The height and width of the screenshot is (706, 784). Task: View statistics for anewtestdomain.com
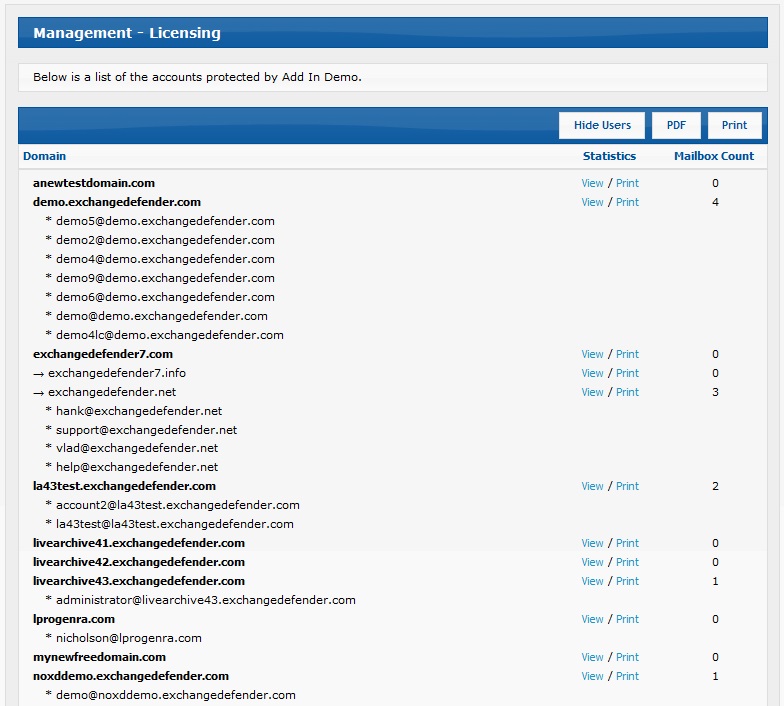592,183
